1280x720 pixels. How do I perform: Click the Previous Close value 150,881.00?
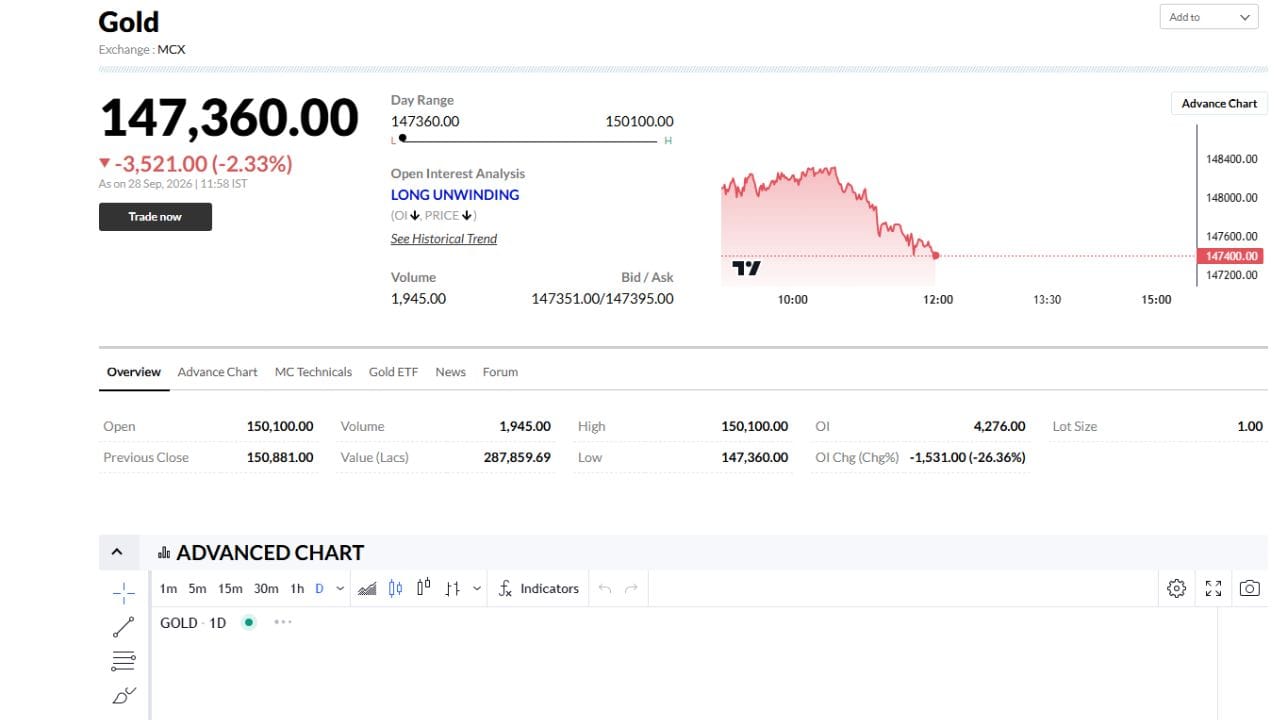click(x=280, y=457)
